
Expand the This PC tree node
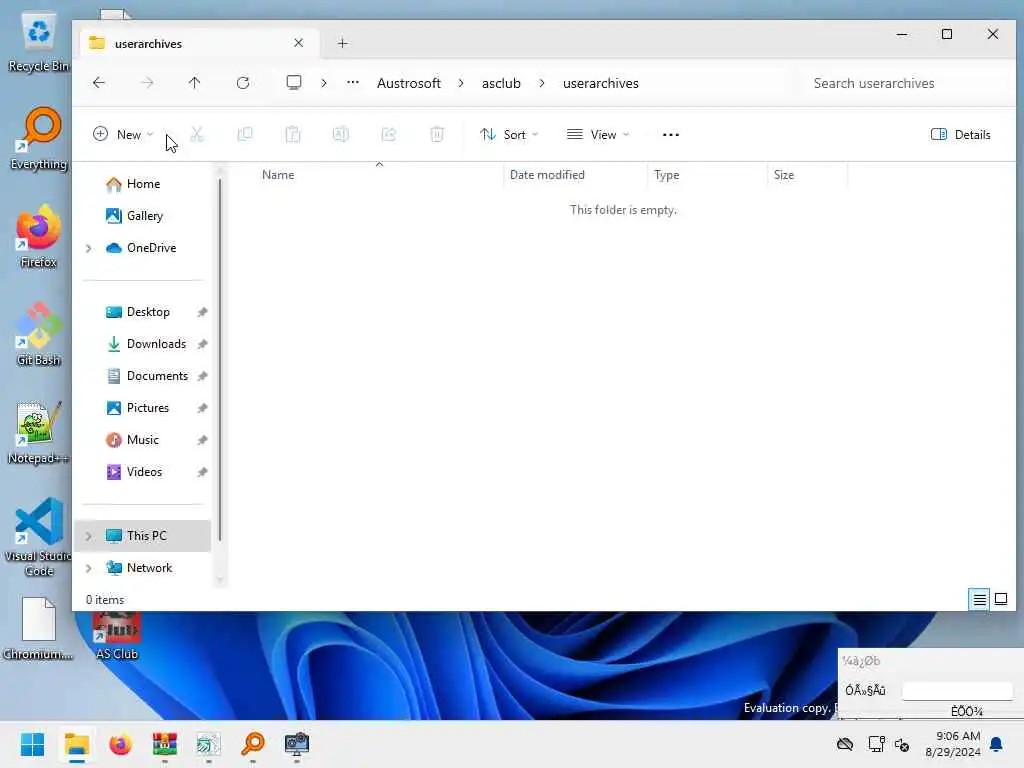(x=88, y=536)
